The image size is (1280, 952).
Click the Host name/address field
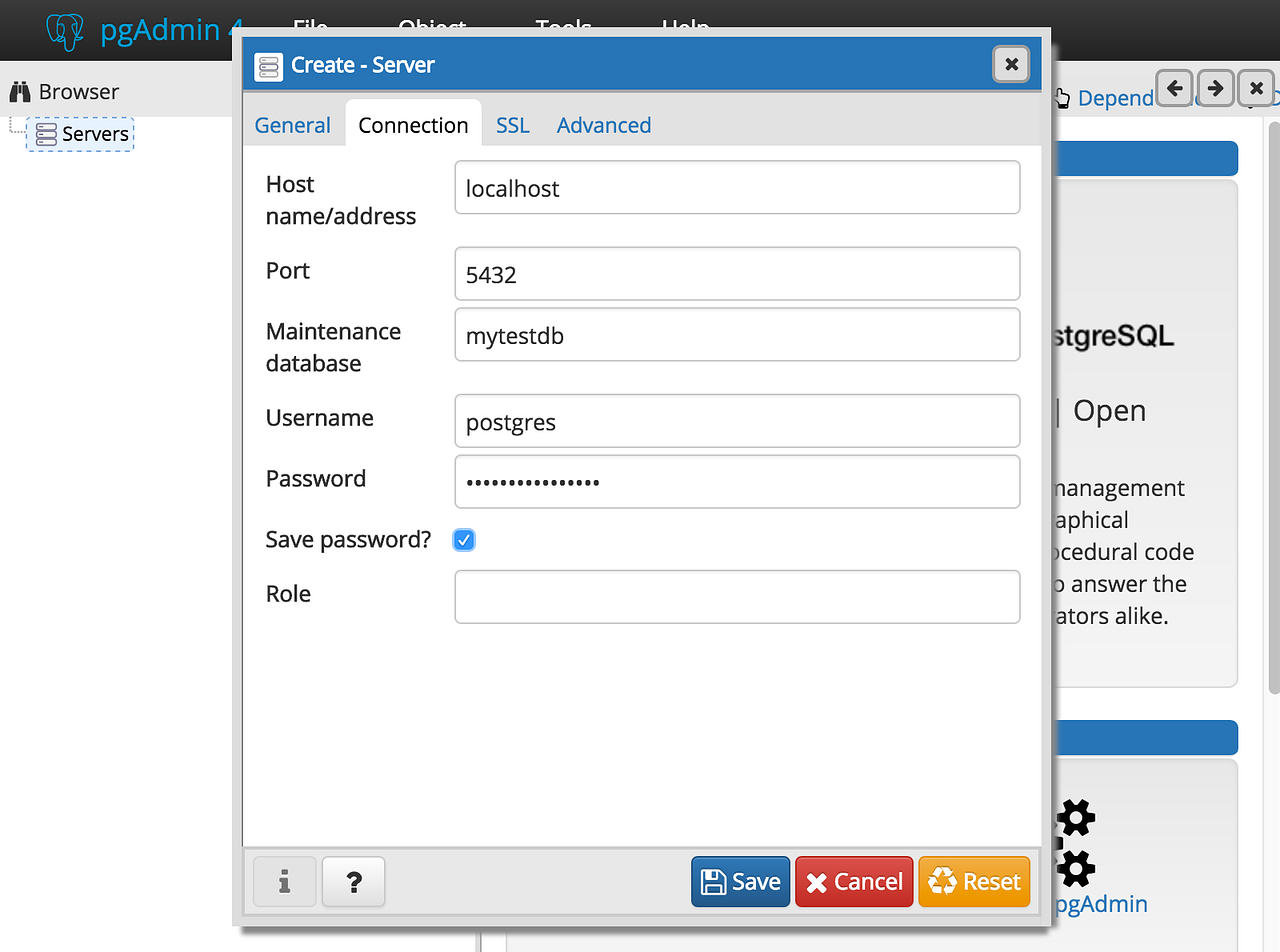(737, 187)
